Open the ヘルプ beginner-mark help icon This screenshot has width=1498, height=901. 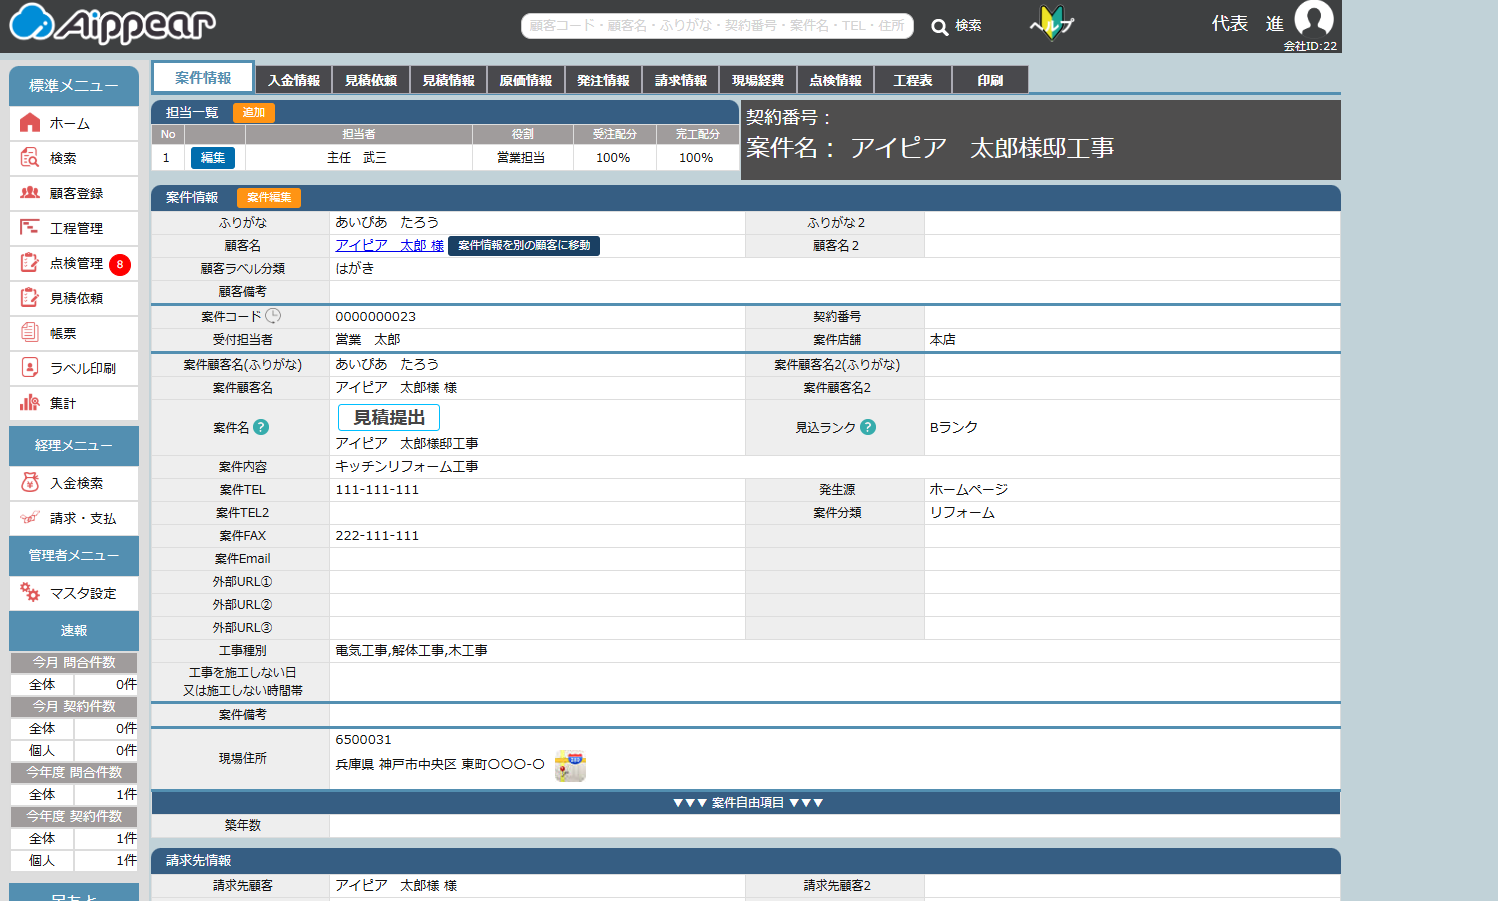1051,23
